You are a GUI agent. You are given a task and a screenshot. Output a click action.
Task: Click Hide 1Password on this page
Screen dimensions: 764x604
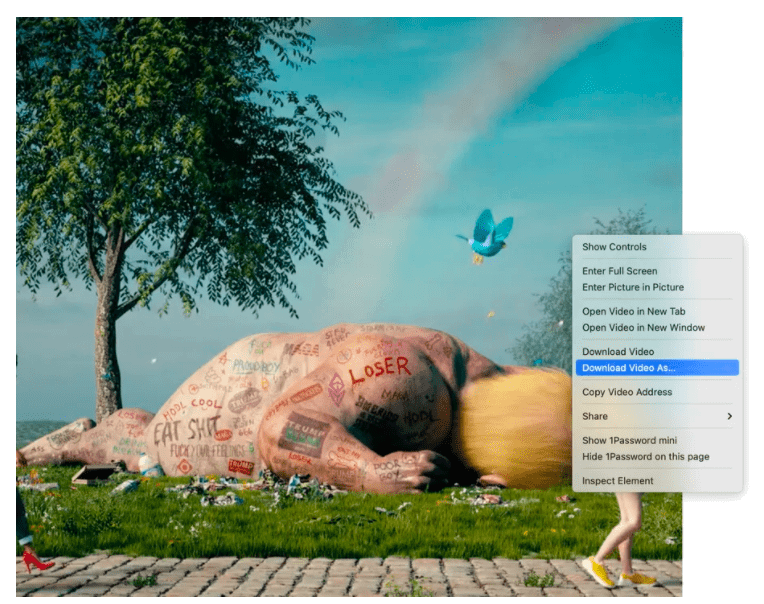point(645,457)
